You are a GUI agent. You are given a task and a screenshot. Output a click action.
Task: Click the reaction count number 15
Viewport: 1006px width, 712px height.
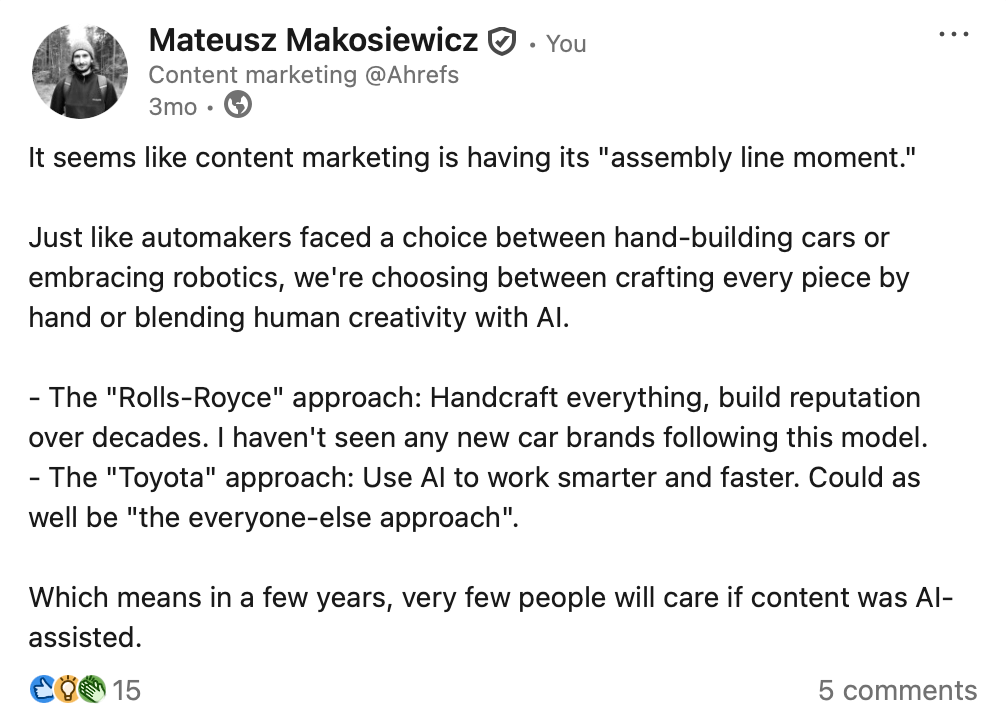[126, 690]
